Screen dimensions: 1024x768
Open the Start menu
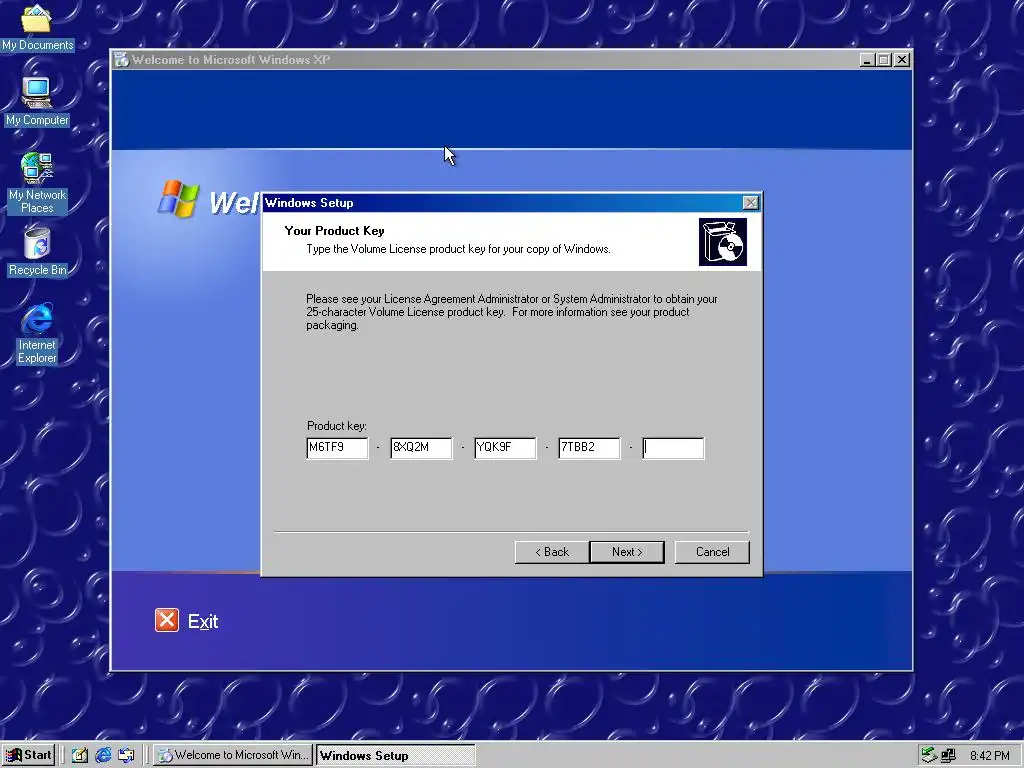pyautogui.click(x=28, y=755)
